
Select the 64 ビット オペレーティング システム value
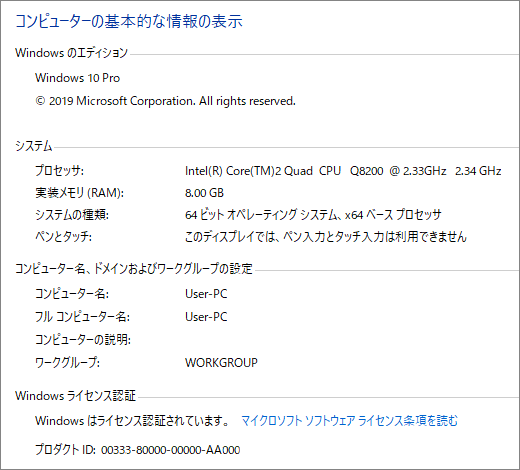pos(313,215)
